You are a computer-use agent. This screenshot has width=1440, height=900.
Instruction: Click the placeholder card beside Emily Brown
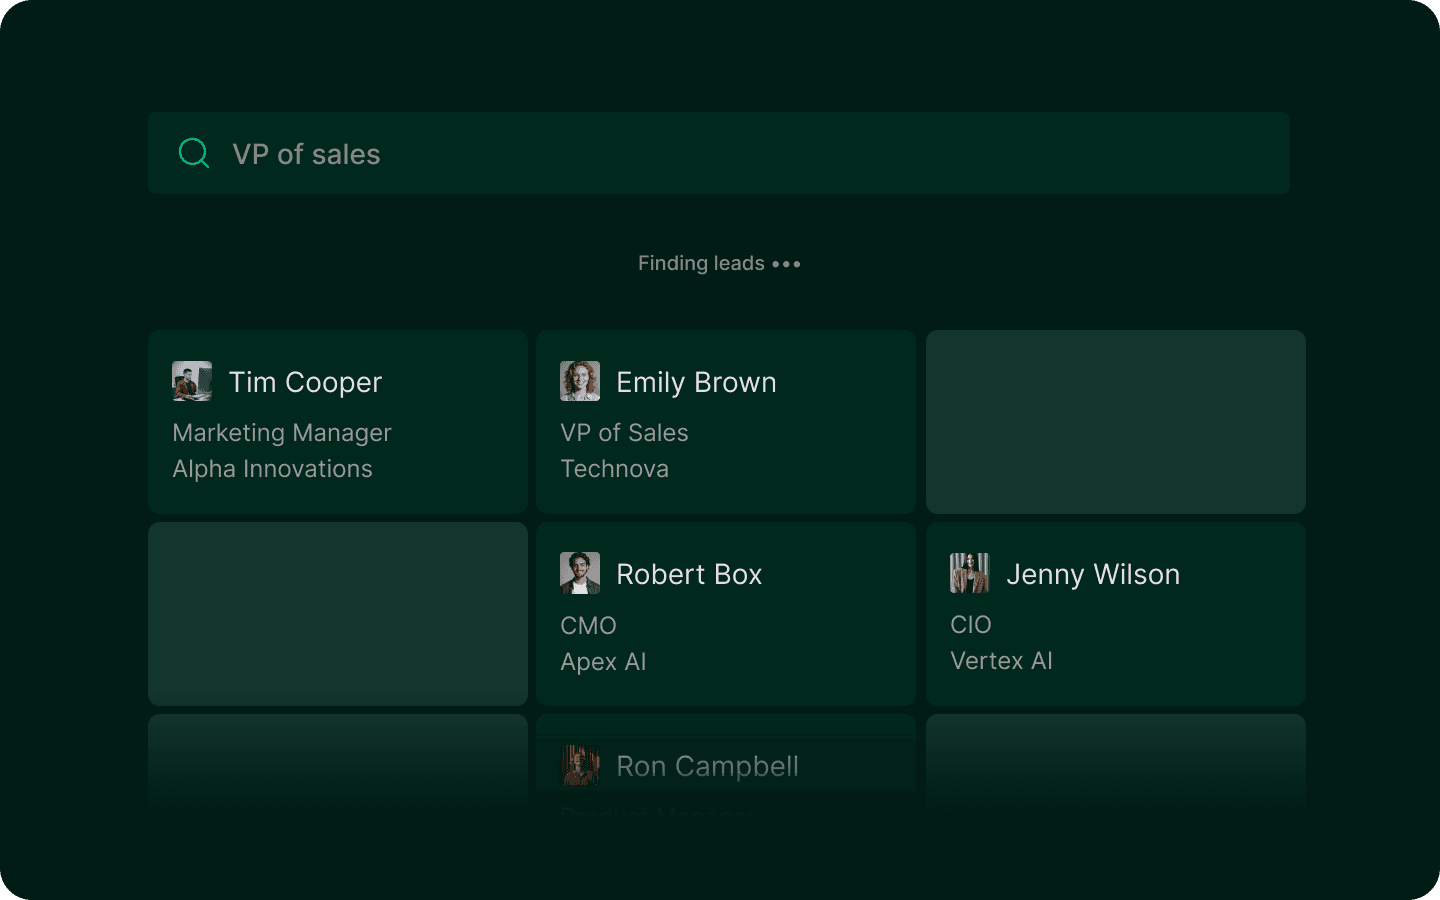pyautogui.click(x=1116, y=422)
